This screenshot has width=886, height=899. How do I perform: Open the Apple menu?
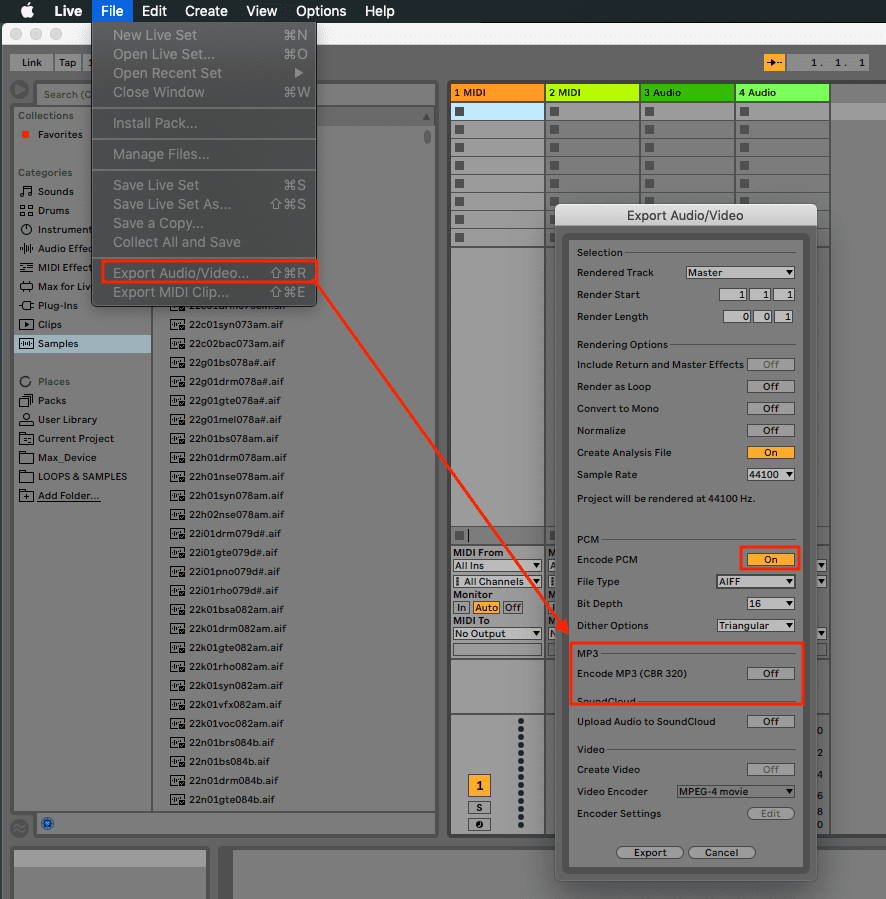pos(27,11)
